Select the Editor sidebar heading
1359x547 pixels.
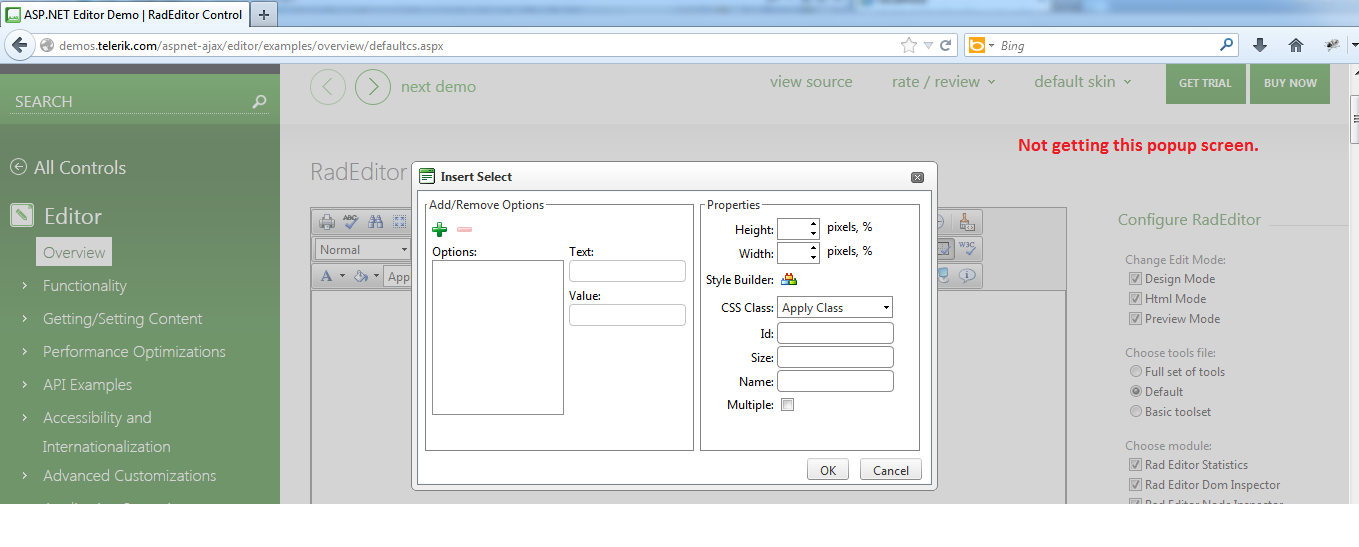(x=73, y=216)
